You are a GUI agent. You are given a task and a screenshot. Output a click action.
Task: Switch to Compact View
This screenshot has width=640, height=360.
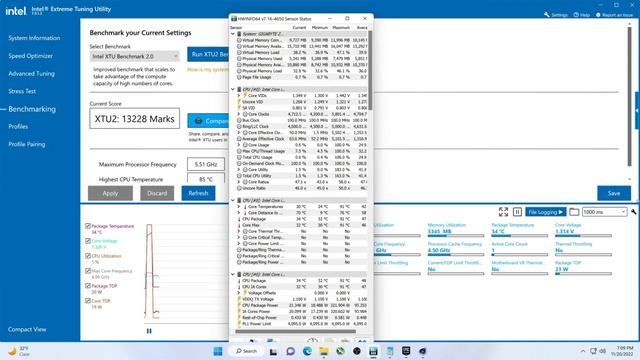27,329
